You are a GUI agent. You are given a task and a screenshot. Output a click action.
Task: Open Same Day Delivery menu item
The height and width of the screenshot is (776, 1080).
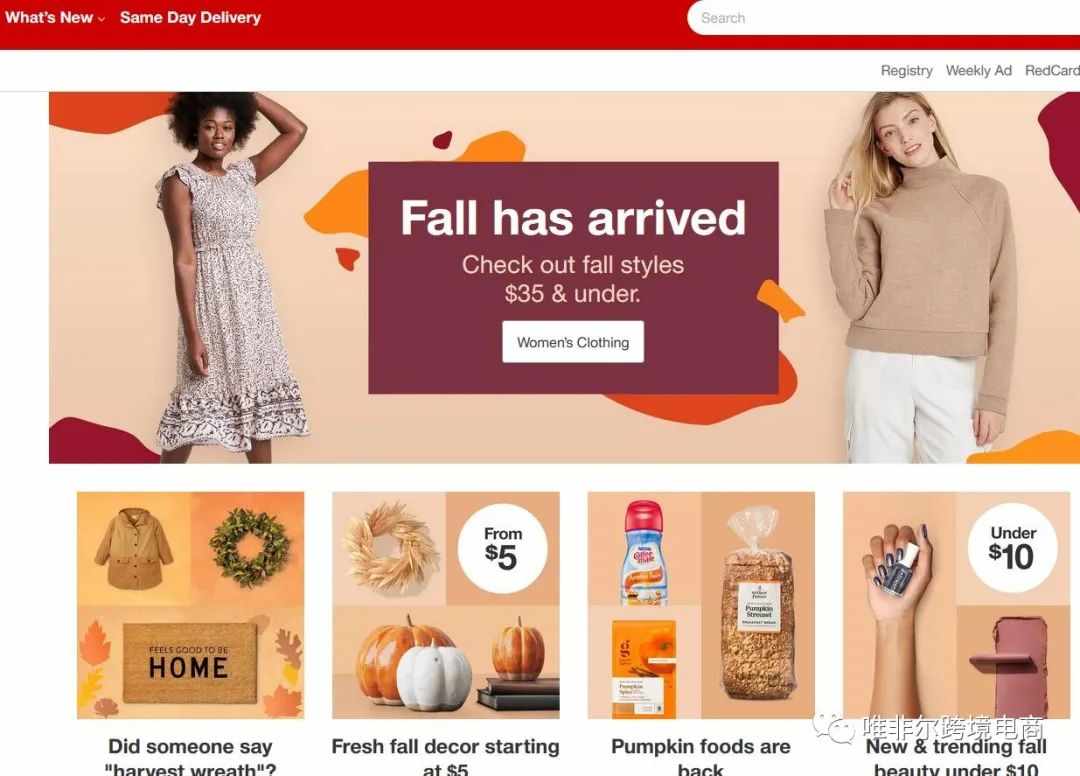point(190,18)
